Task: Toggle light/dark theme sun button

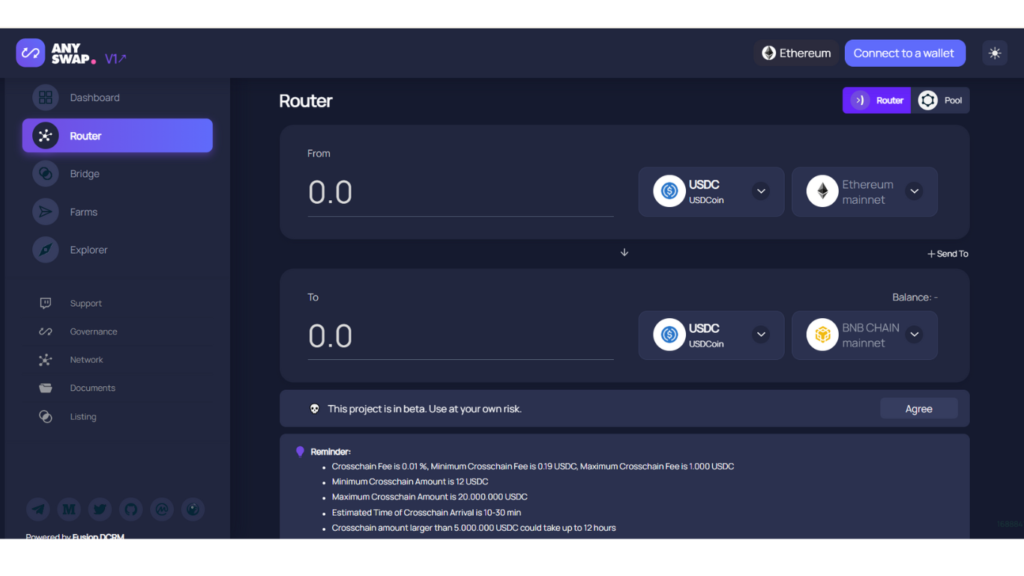Action: [994, 53]
